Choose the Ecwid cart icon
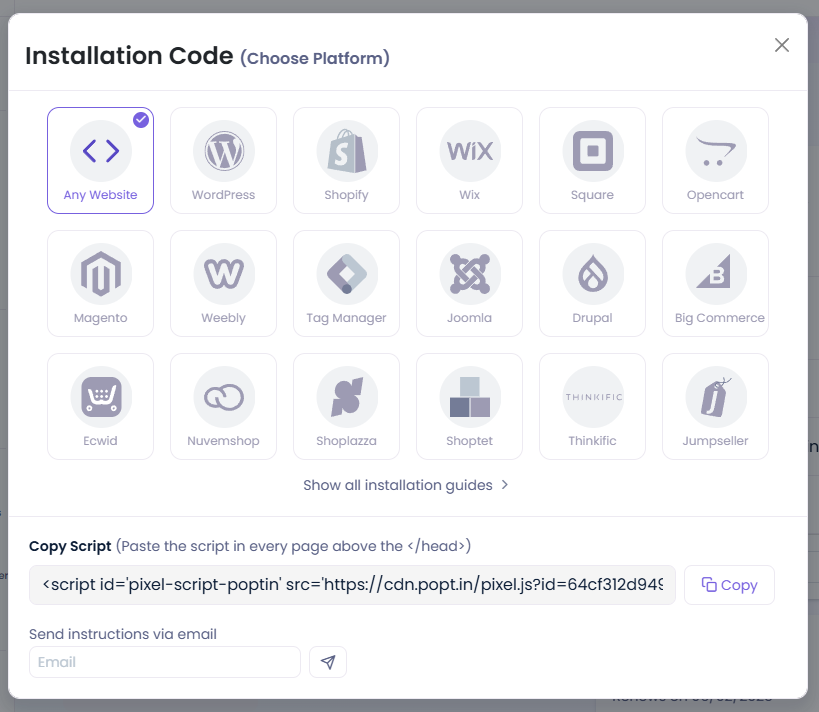819x712 pixels. [x=101, y=397]
